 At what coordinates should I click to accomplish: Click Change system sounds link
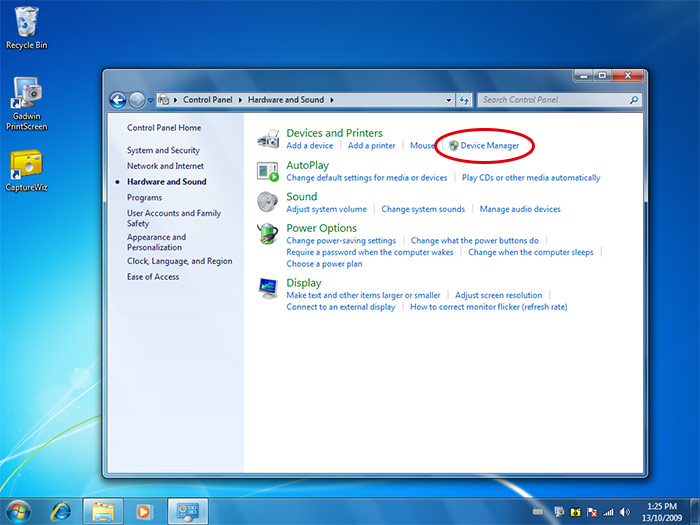(423, 209)
